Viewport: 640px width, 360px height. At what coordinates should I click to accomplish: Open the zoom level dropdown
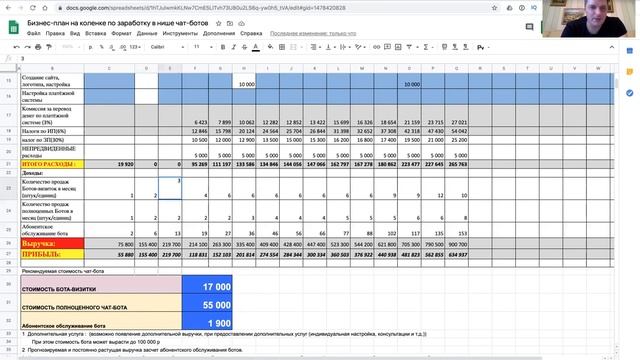point(70,47)
